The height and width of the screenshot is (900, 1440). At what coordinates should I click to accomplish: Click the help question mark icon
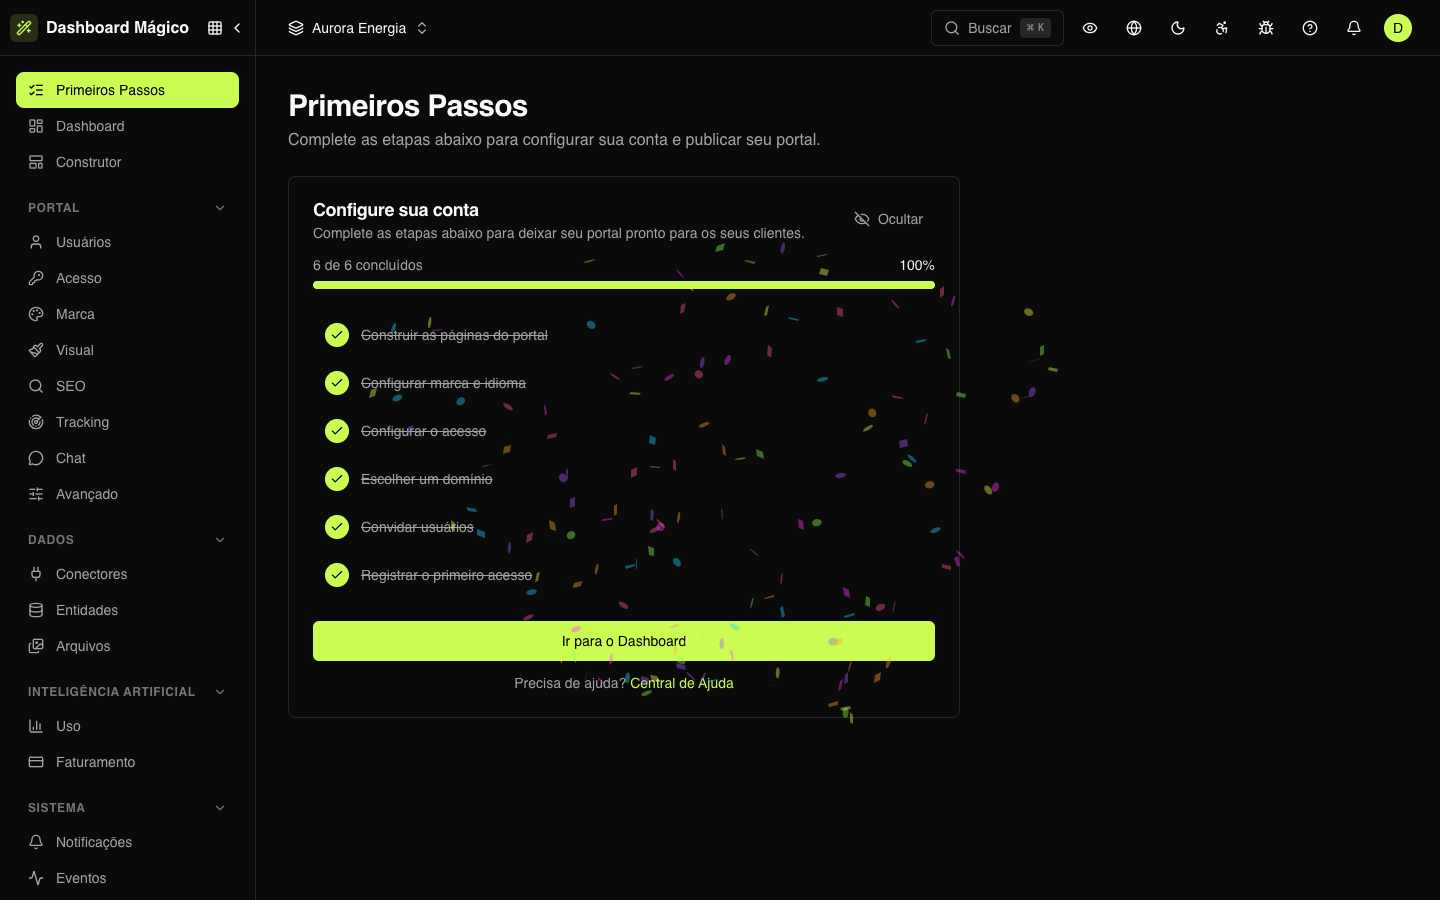point(1310,28)
